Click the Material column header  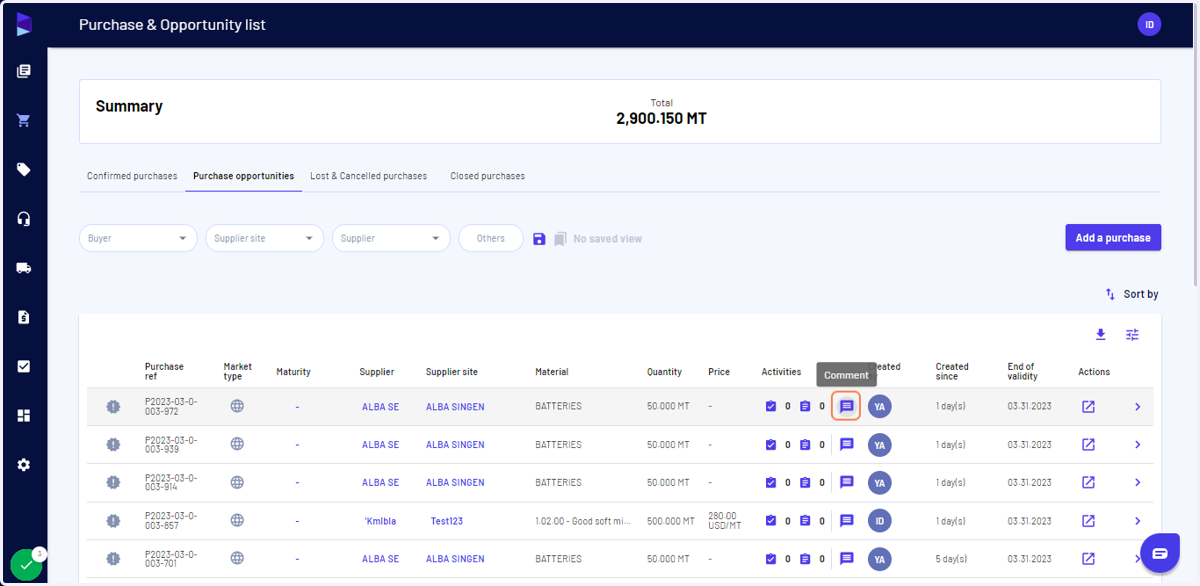552,372
